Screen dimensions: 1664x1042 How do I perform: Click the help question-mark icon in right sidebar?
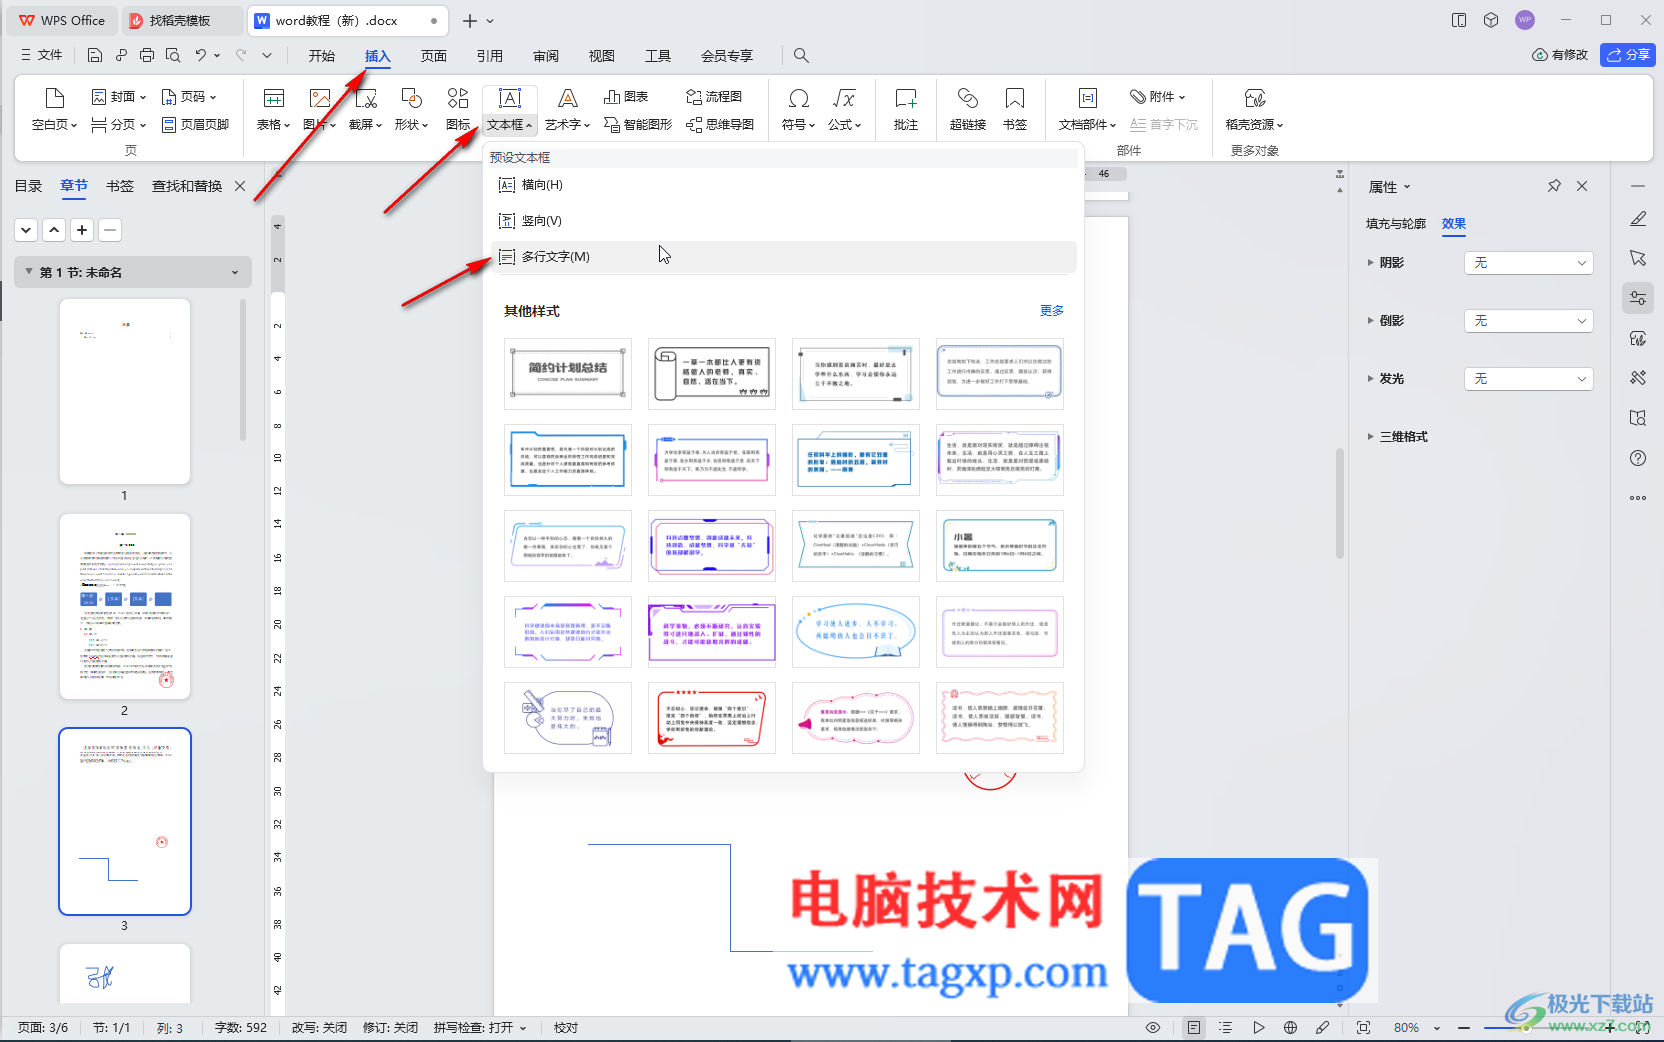click(x=1638, y=458)
